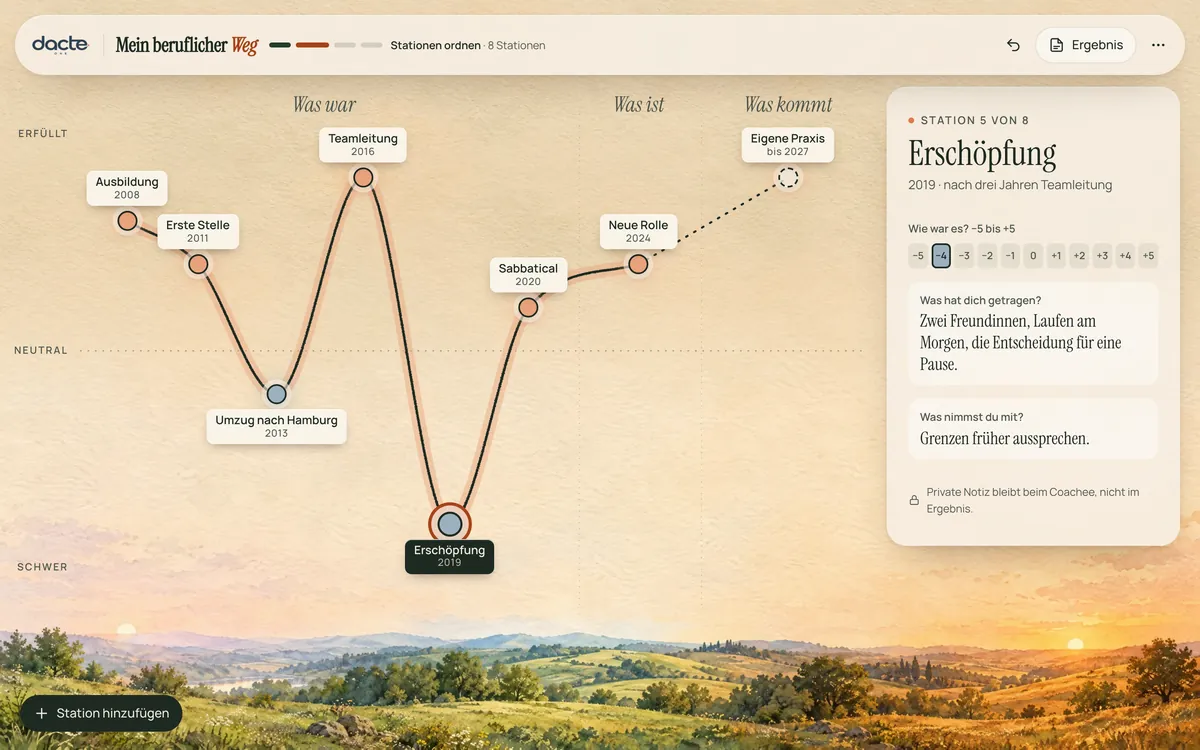Click Station hinzufügen button
The image size is (1200, 750).
(101, 713)
